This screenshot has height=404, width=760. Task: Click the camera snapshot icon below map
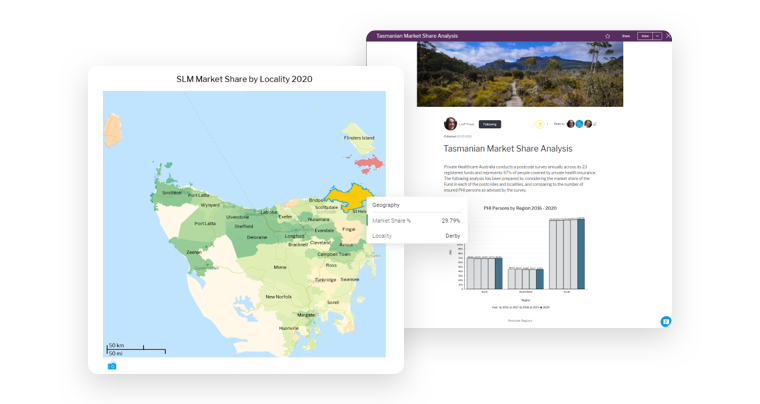[x=112, y=366]
